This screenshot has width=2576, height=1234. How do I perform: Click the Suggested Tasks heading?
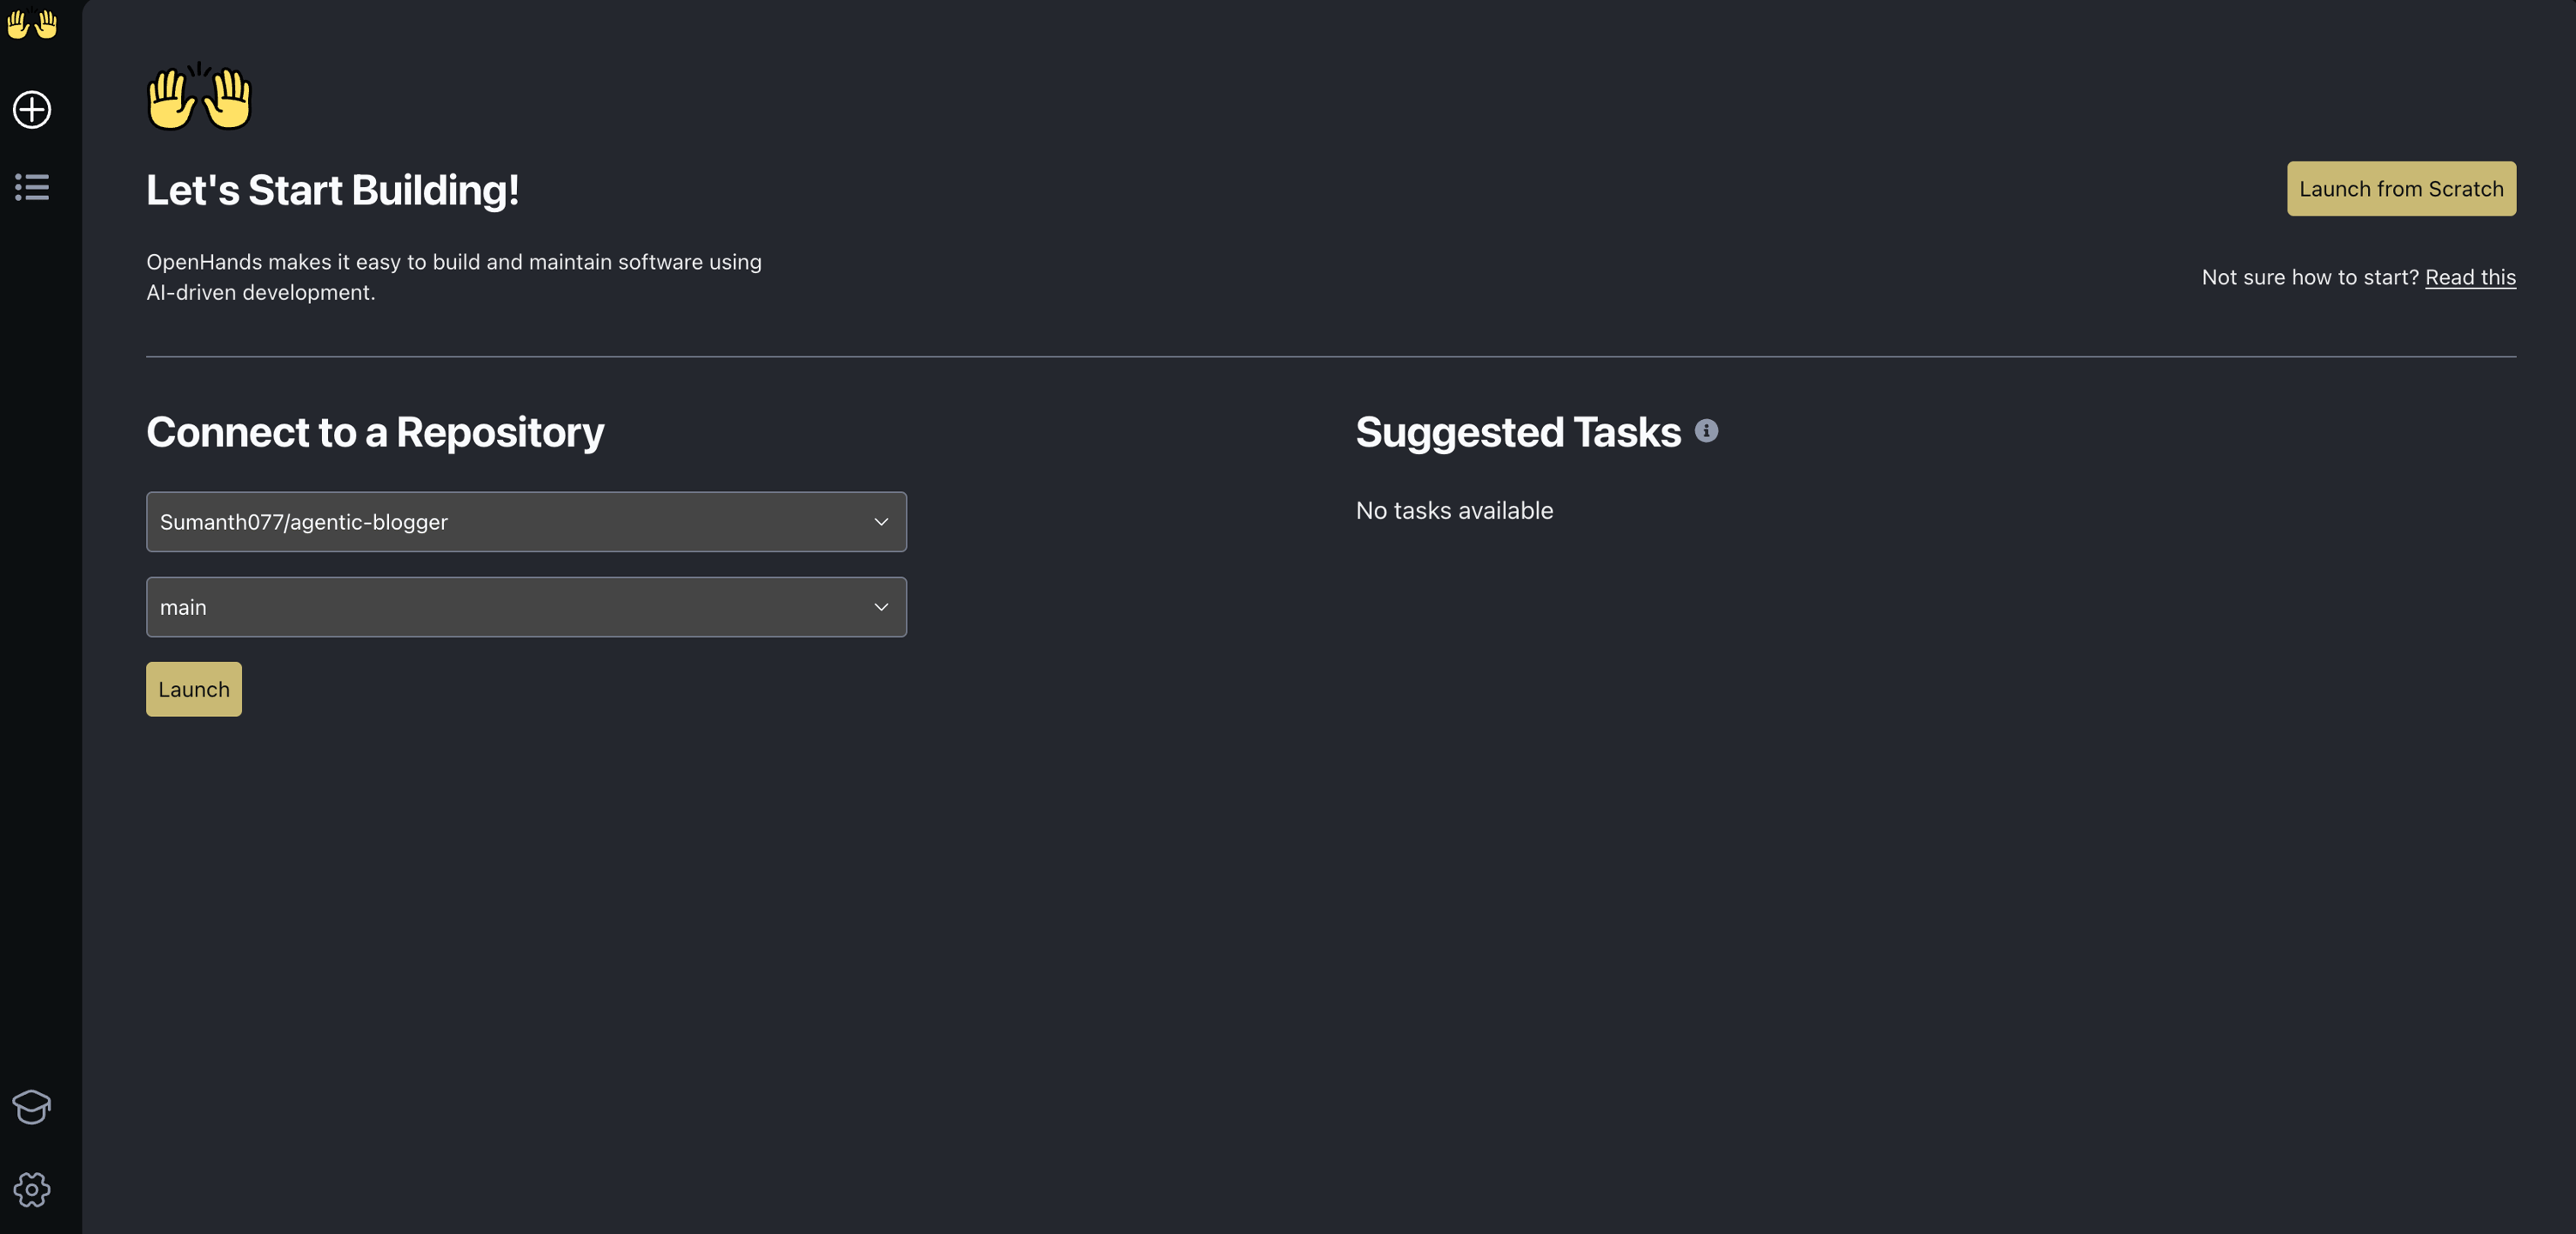click(1517, 432)
